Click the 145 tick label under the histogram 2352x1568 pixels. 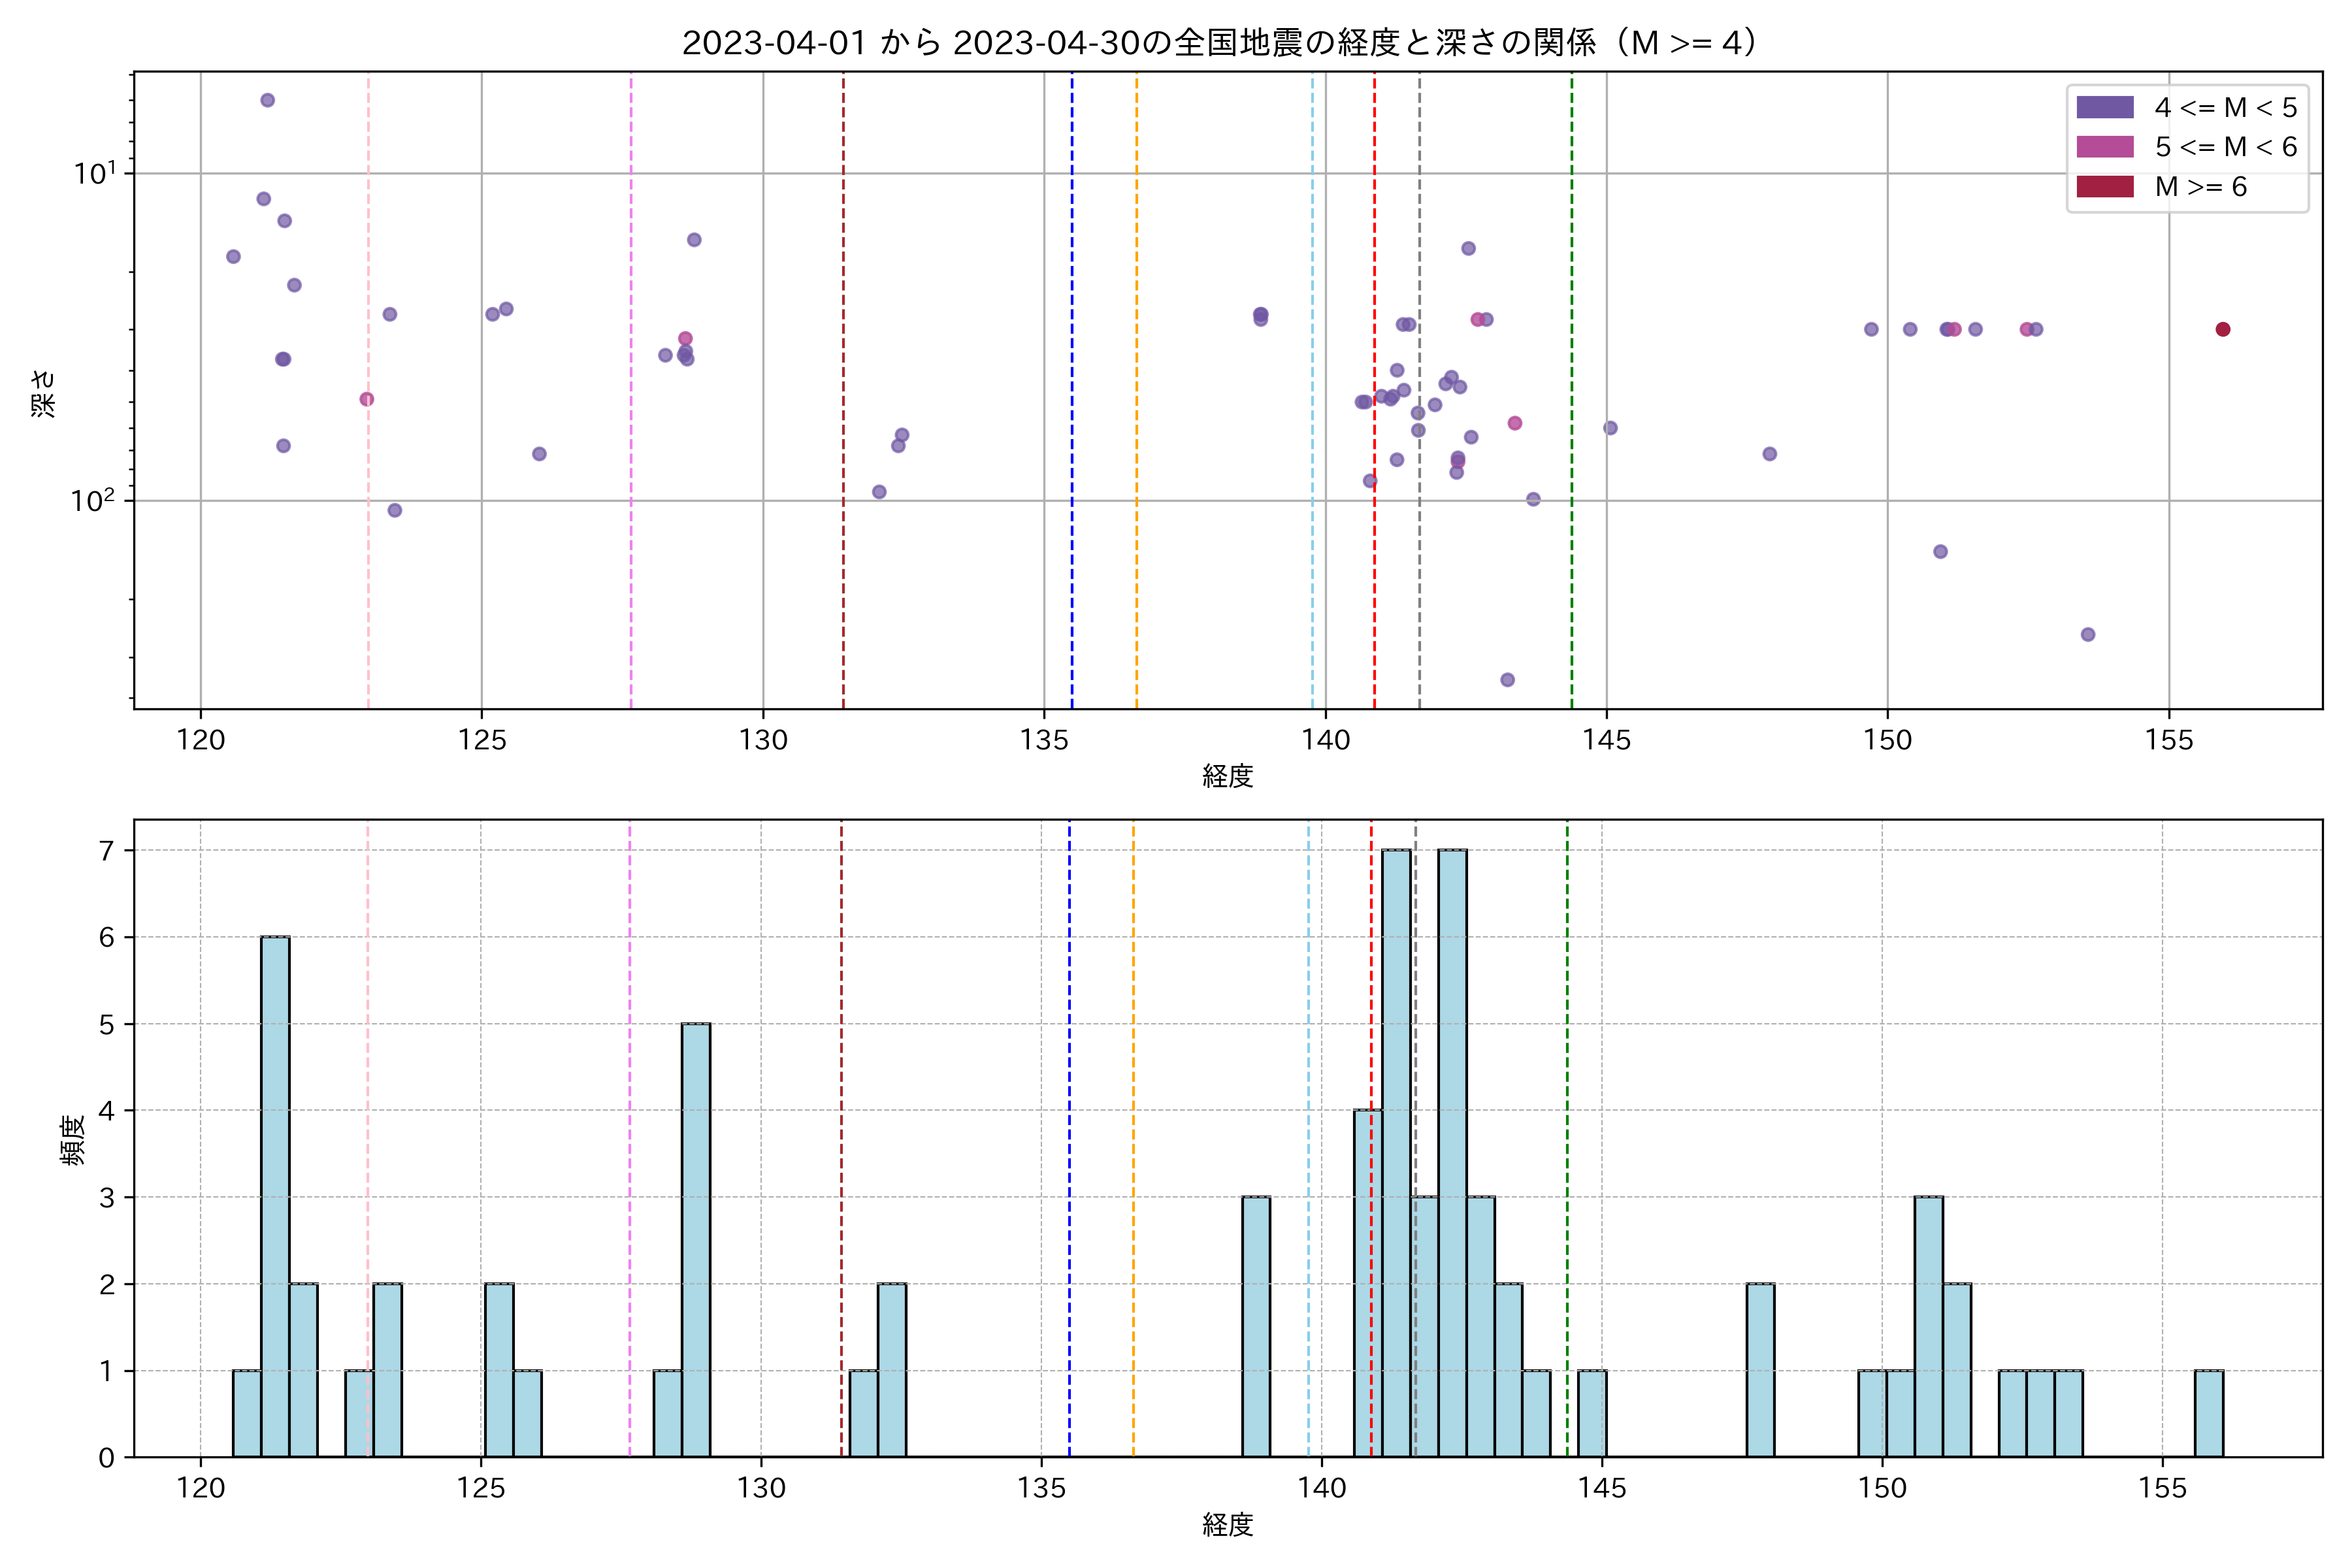pos(1602,1488)
